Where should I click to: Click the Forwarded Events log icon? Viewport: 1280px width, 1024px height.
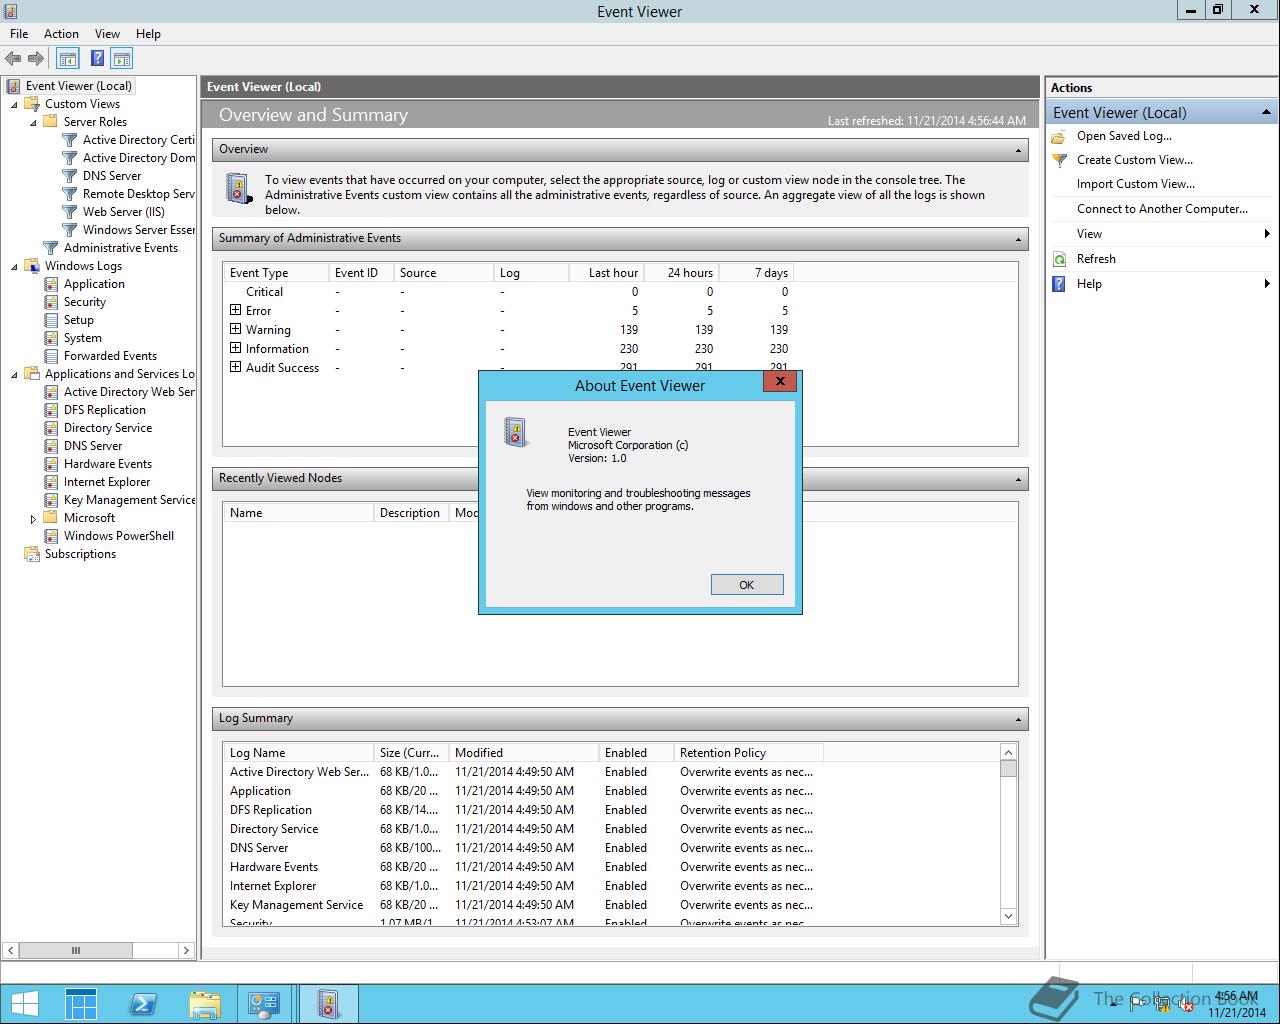click(x=51, y=356)
